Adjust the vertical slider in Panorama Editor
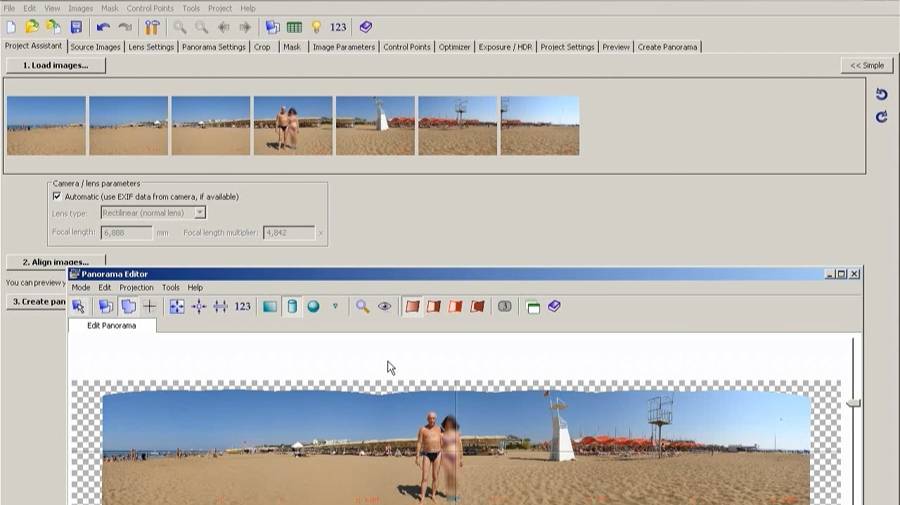 click(853, 403)
